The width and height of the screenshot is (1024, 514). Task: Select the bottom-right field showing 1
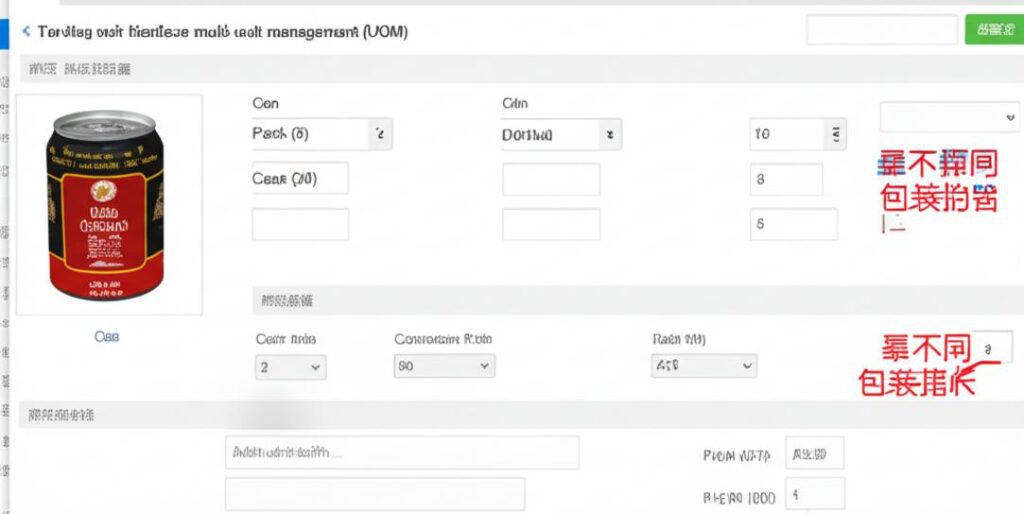814,494
